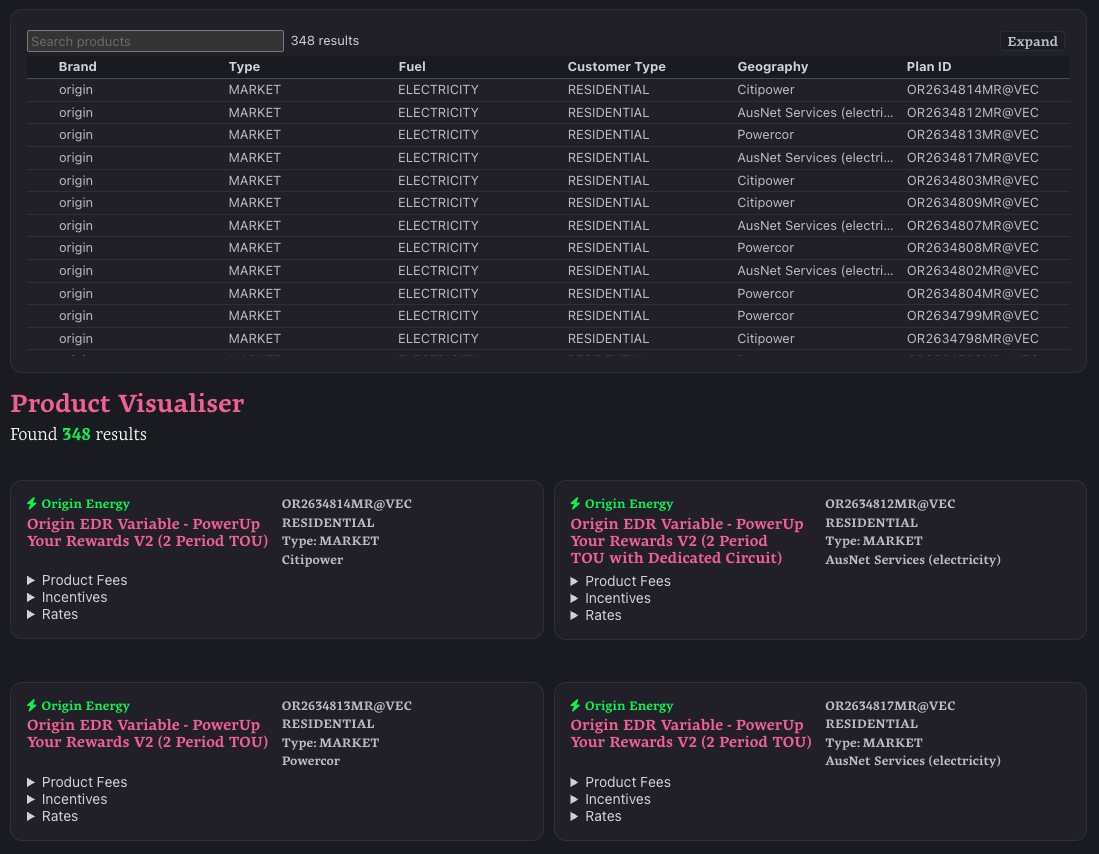Sort table by Brand column header
Screen dimensions: 1099x854
pyautogui.click(x=78, y=67)
